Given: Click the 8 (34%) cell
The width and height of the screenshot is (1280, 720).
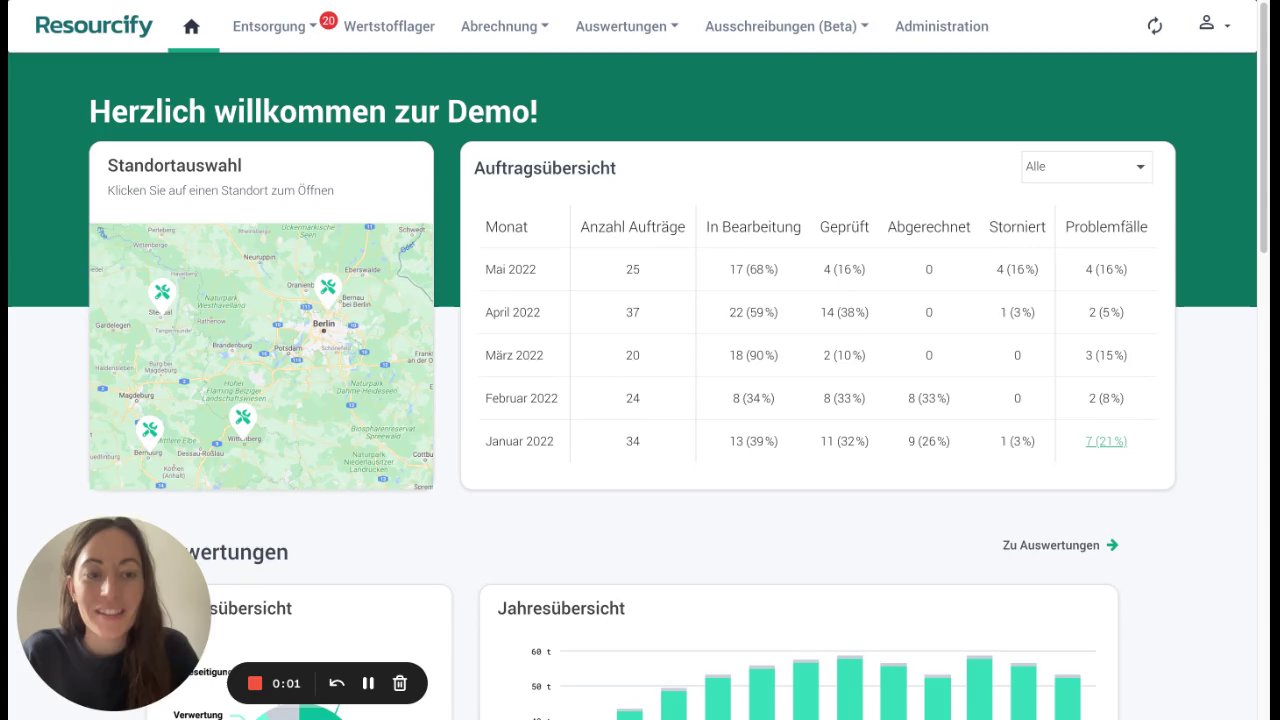Looking at the screenshot, I should [x=753, y=398].
